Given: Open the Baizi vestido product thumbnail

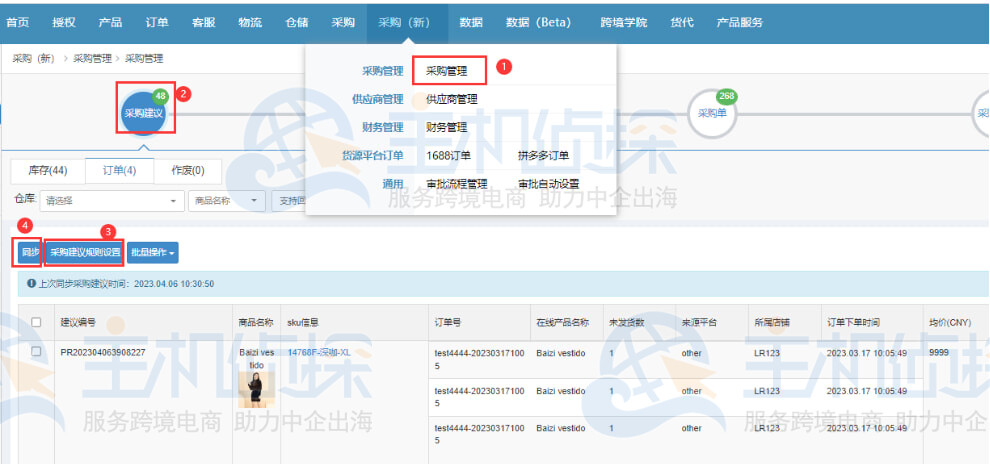Looking at the screenshot, I should (256, 390).
